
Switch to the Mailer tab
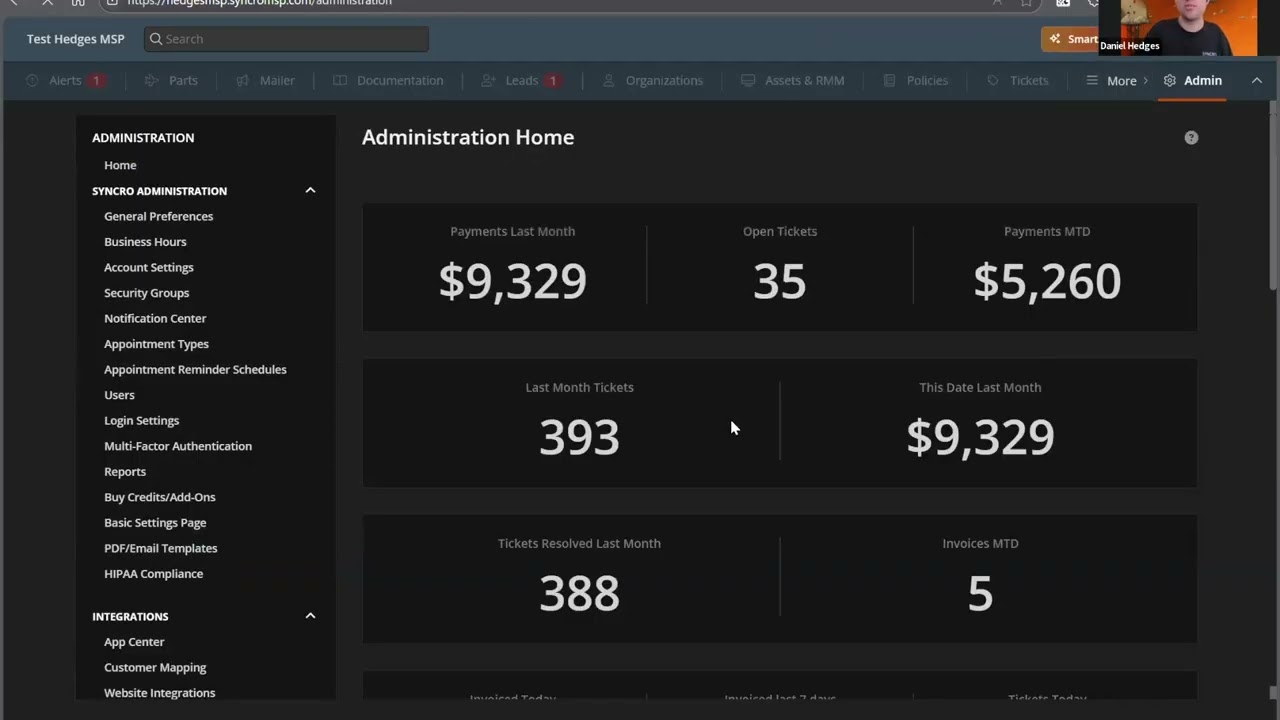tap(265, 80)
